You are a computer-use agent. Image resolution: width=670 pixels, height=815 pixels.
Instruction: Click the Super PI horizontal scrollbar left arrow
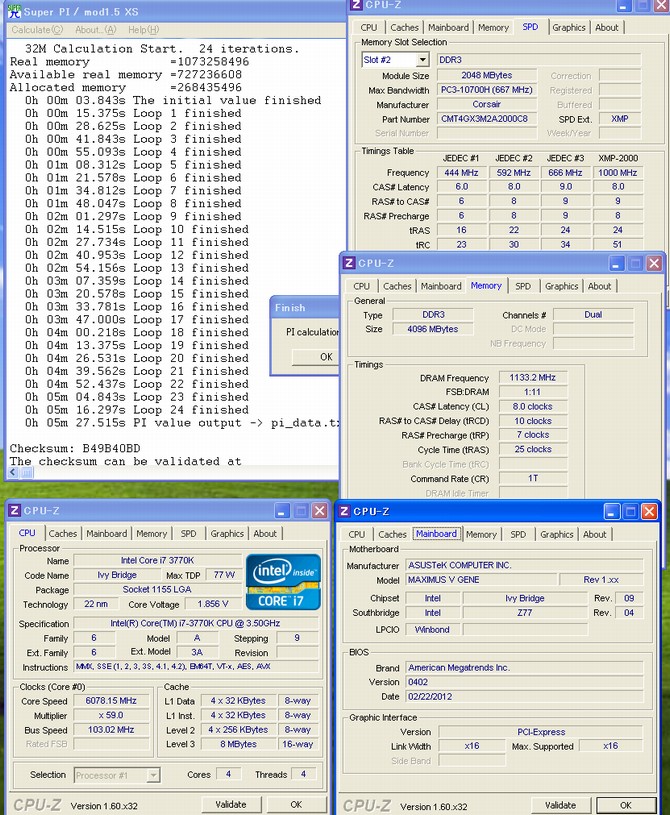tap(13, 472)
